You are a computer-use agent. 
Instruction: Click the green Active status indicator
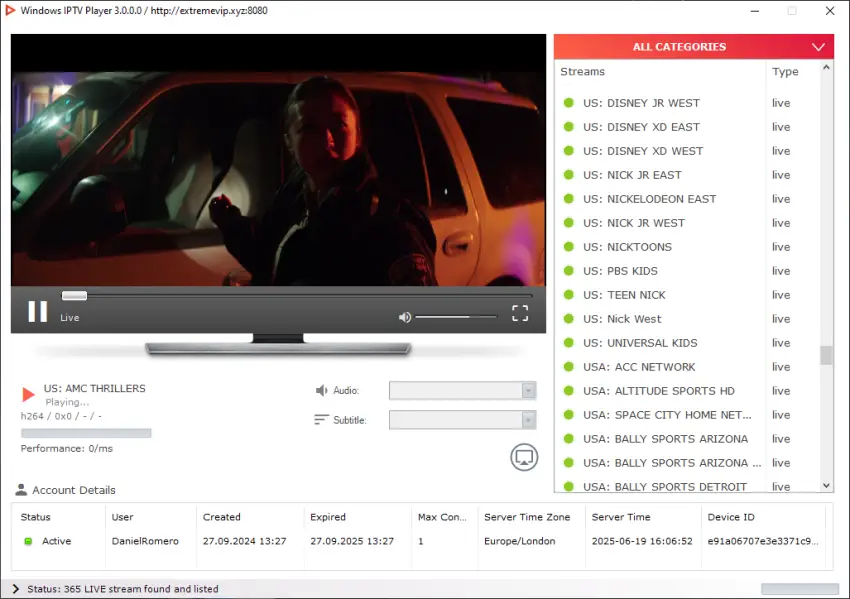(28, 541)
